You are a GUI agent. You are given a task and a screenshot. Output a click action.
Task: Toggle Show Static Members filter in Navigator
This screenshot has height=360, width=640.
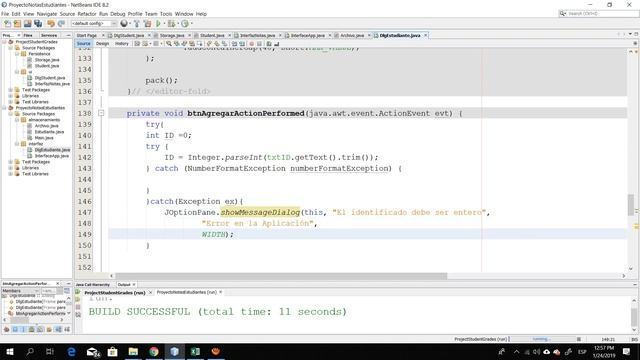[x=23, y=329]
